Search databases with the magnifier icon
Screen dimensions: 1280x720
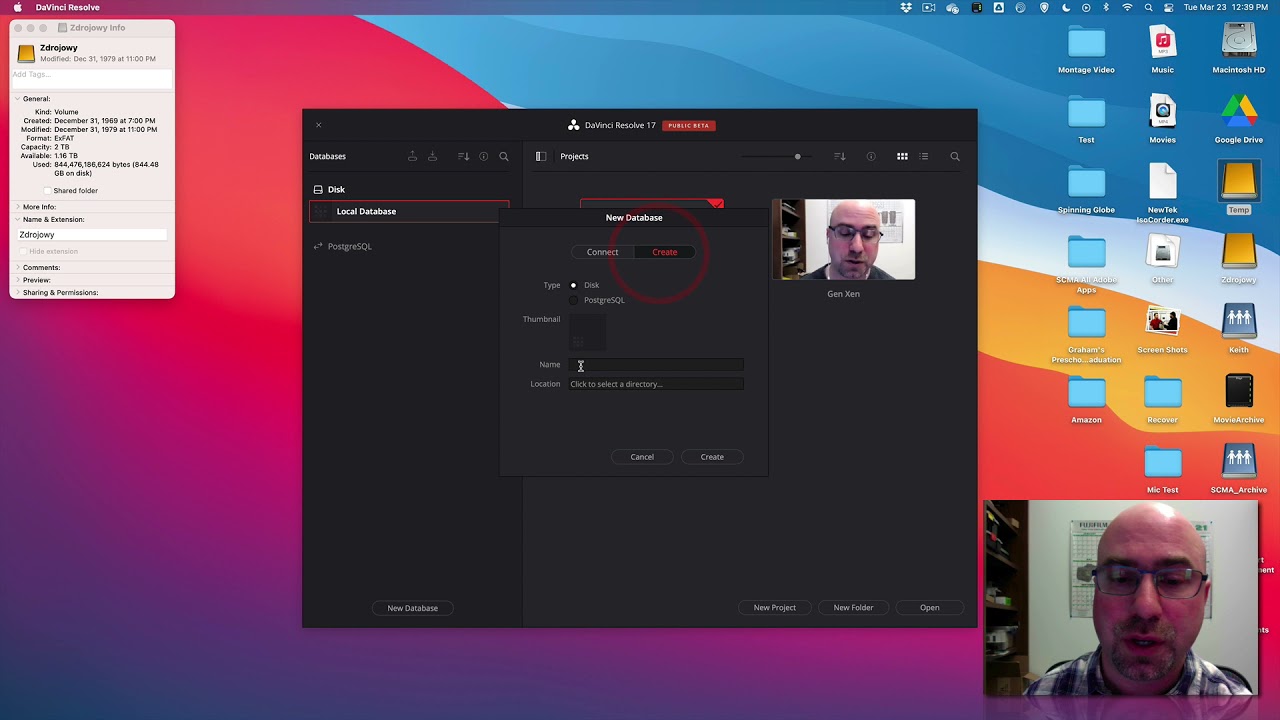pos(504,156)
